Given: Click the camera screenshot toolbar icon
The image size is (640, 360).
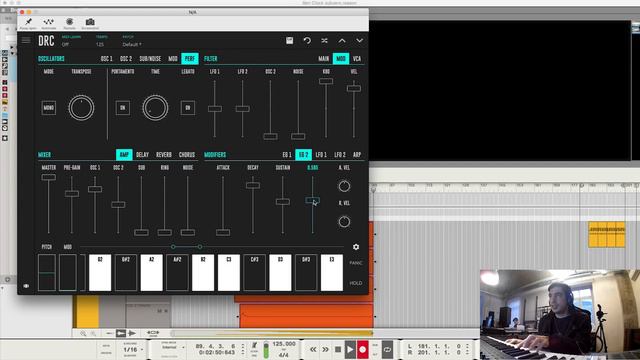Looking at the screenshot, I should [90, 22].
